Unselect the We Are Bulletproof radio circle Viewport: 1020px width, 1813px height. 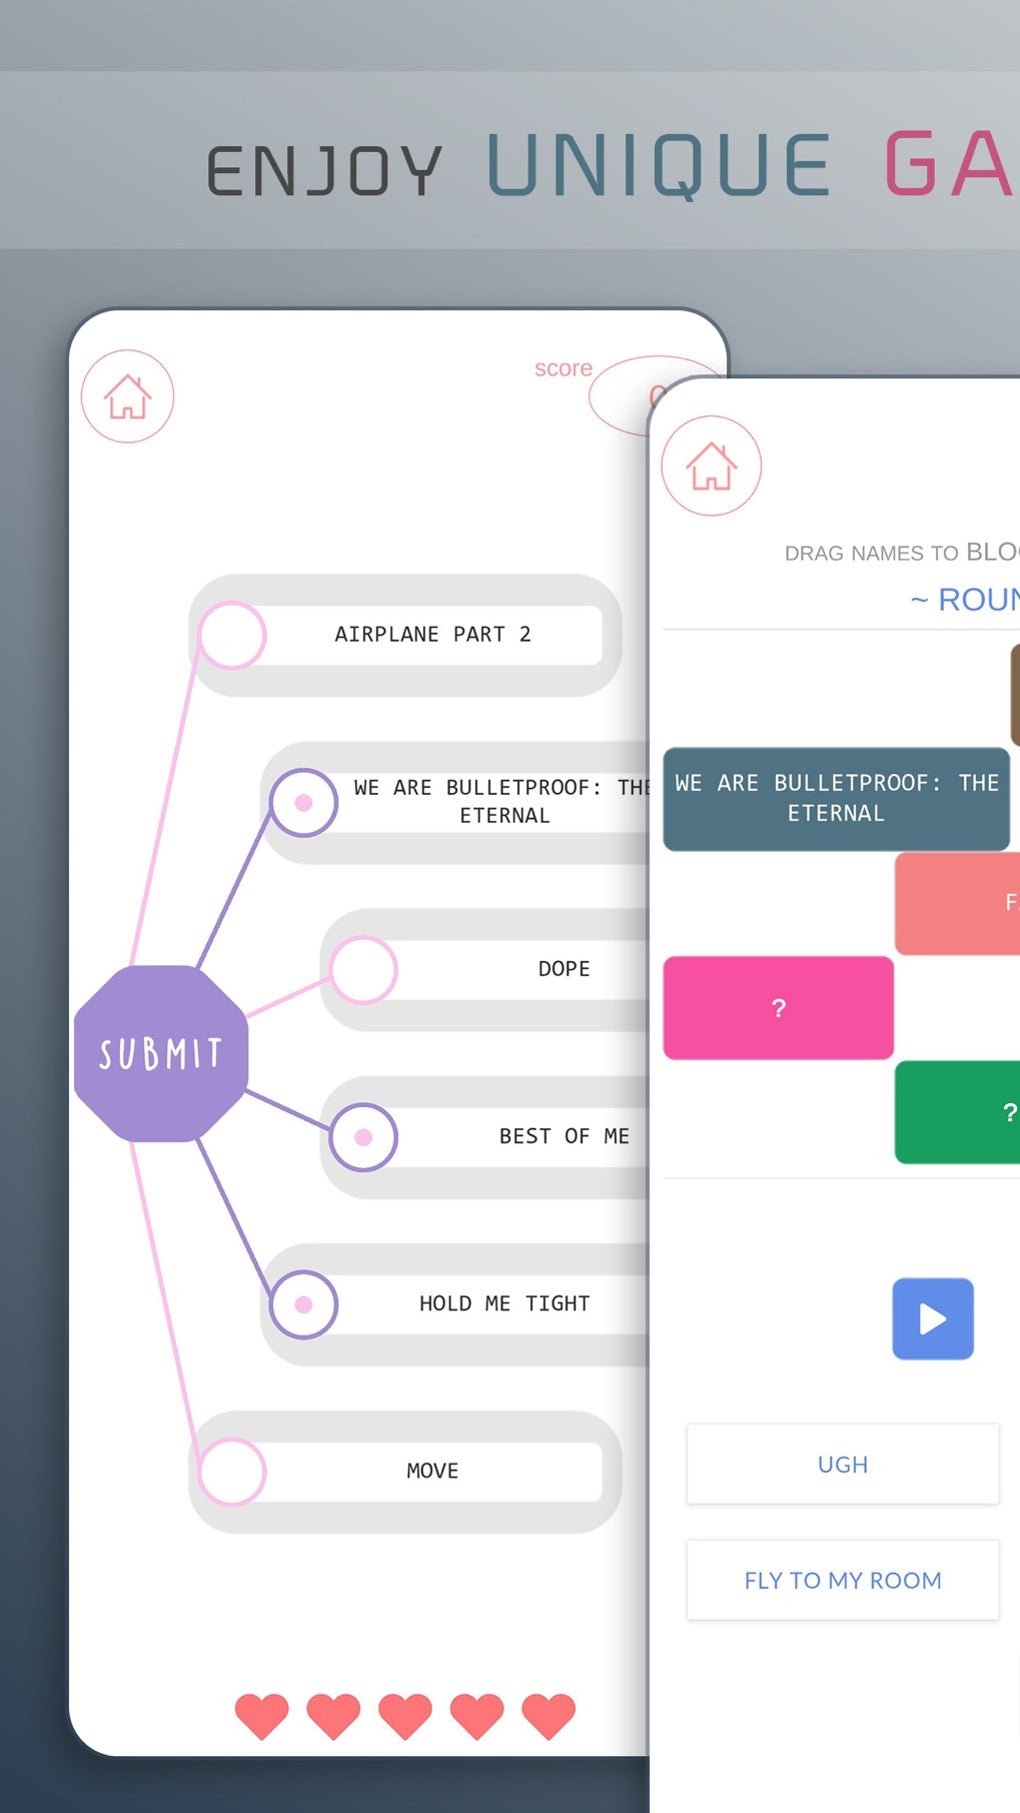[304, 802]
